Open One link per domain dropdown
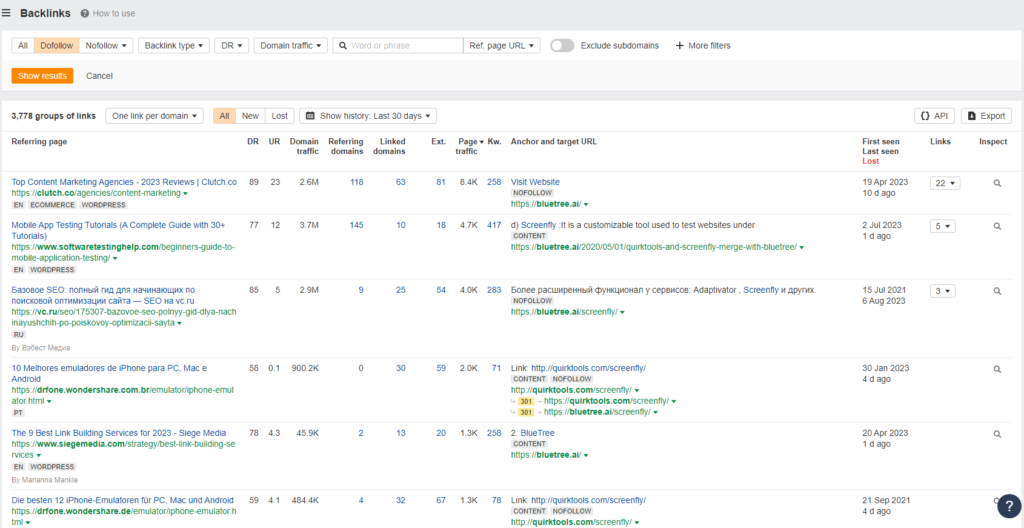This screenshot has width=1024, height=528. (x=154, y=116)
